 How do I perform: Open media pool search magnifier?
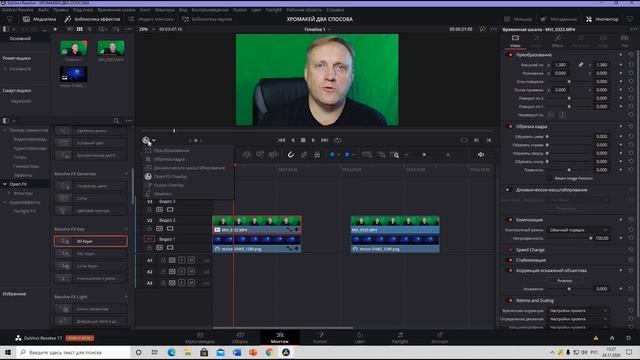click(x=101, y=29)
